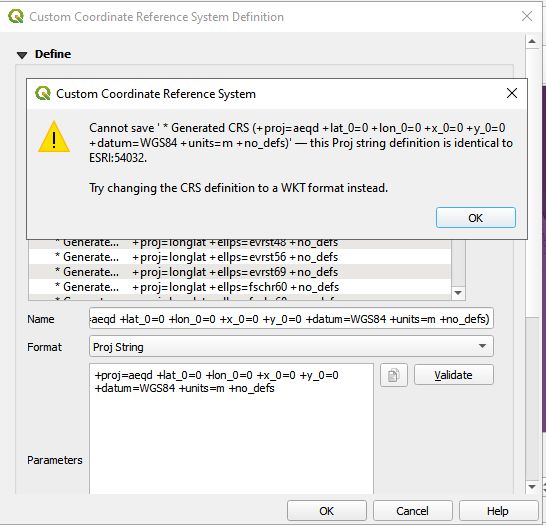
Task: Copy parameters from existing CRS icon
Action: point(393,375)
